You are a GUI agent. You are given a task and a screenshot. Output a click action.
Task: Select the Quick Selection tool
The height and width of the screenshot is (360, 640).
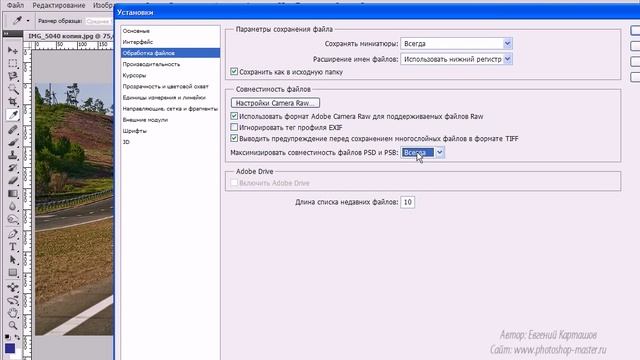(x=13, y=89)
